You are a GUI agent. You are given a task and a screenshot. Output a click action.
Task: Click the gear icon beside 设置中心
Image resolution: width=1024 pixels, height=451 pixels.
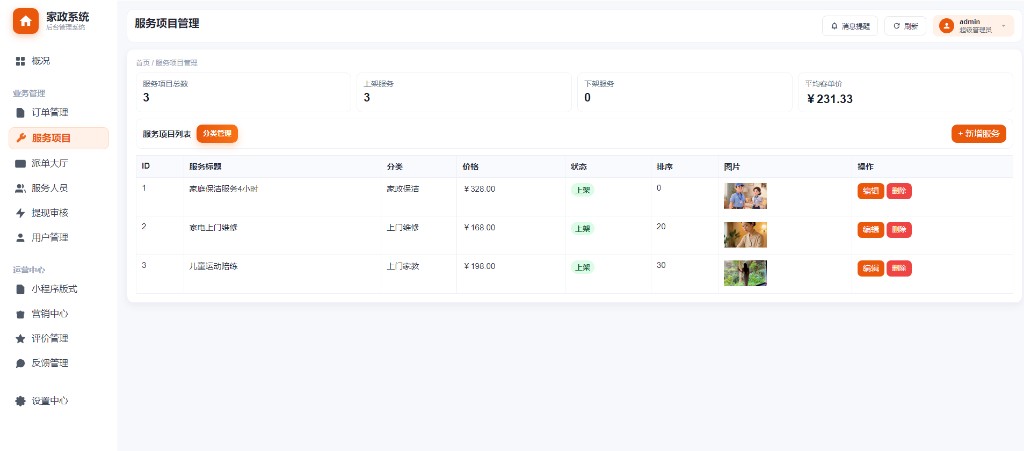[20, 401]
